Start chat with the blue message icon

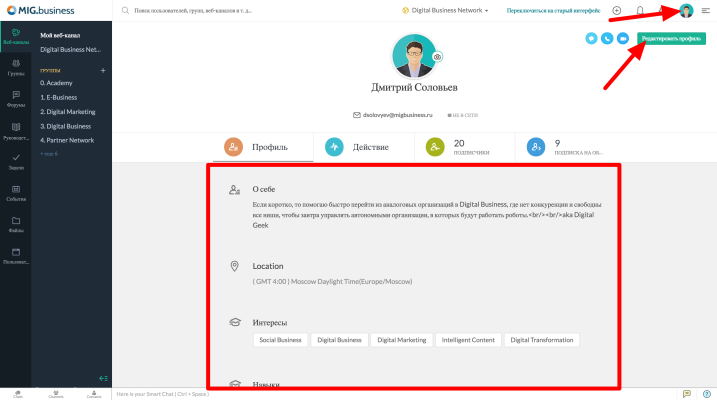[x=591, y=38]
